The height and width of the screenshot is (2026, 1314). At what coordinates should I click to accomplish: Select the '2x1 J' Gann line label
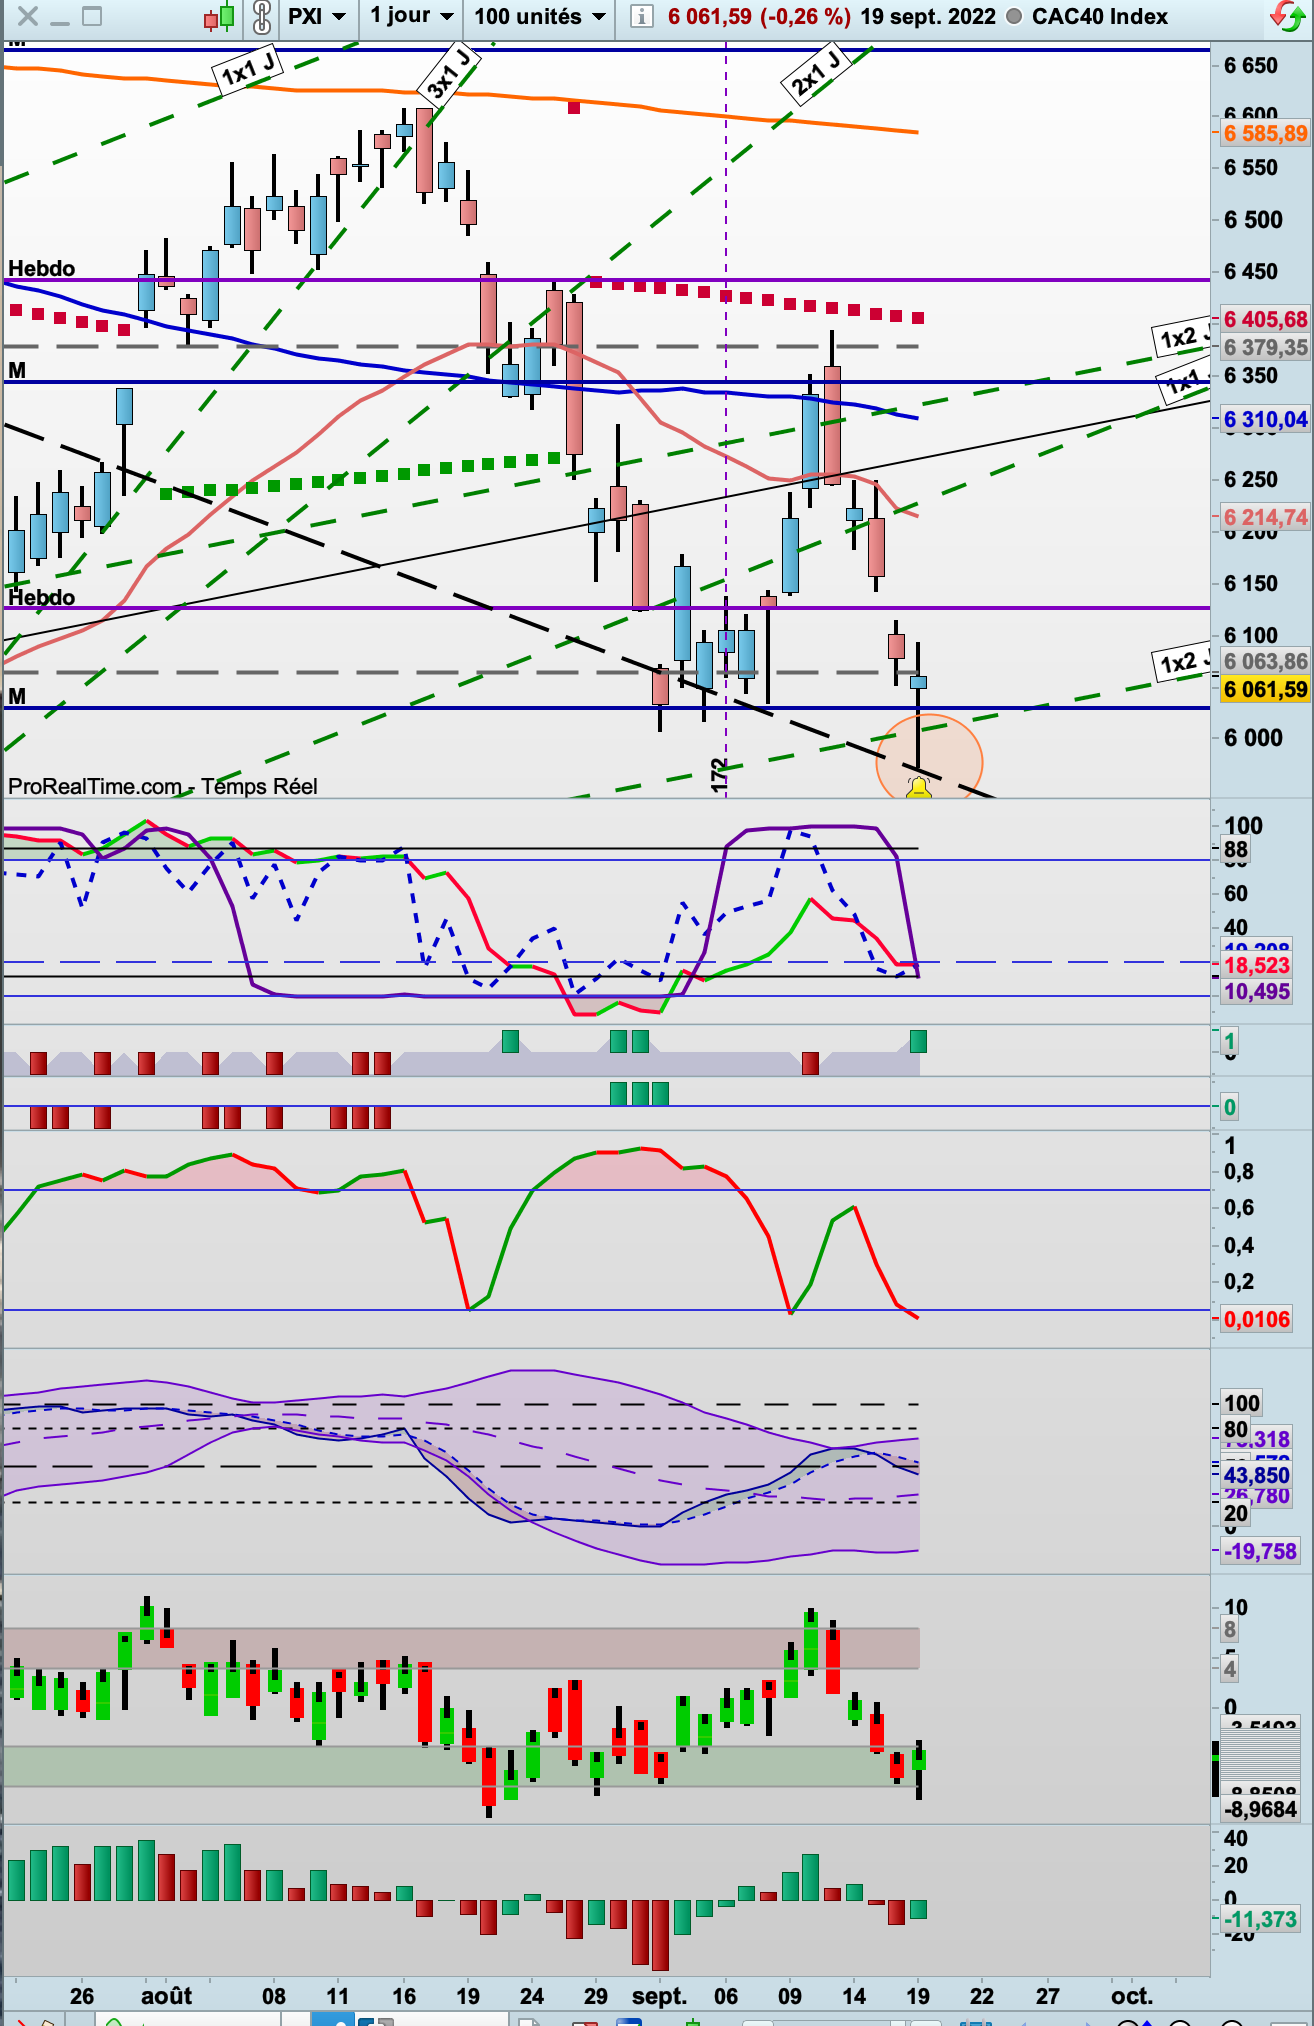click(x=815, y=73)
